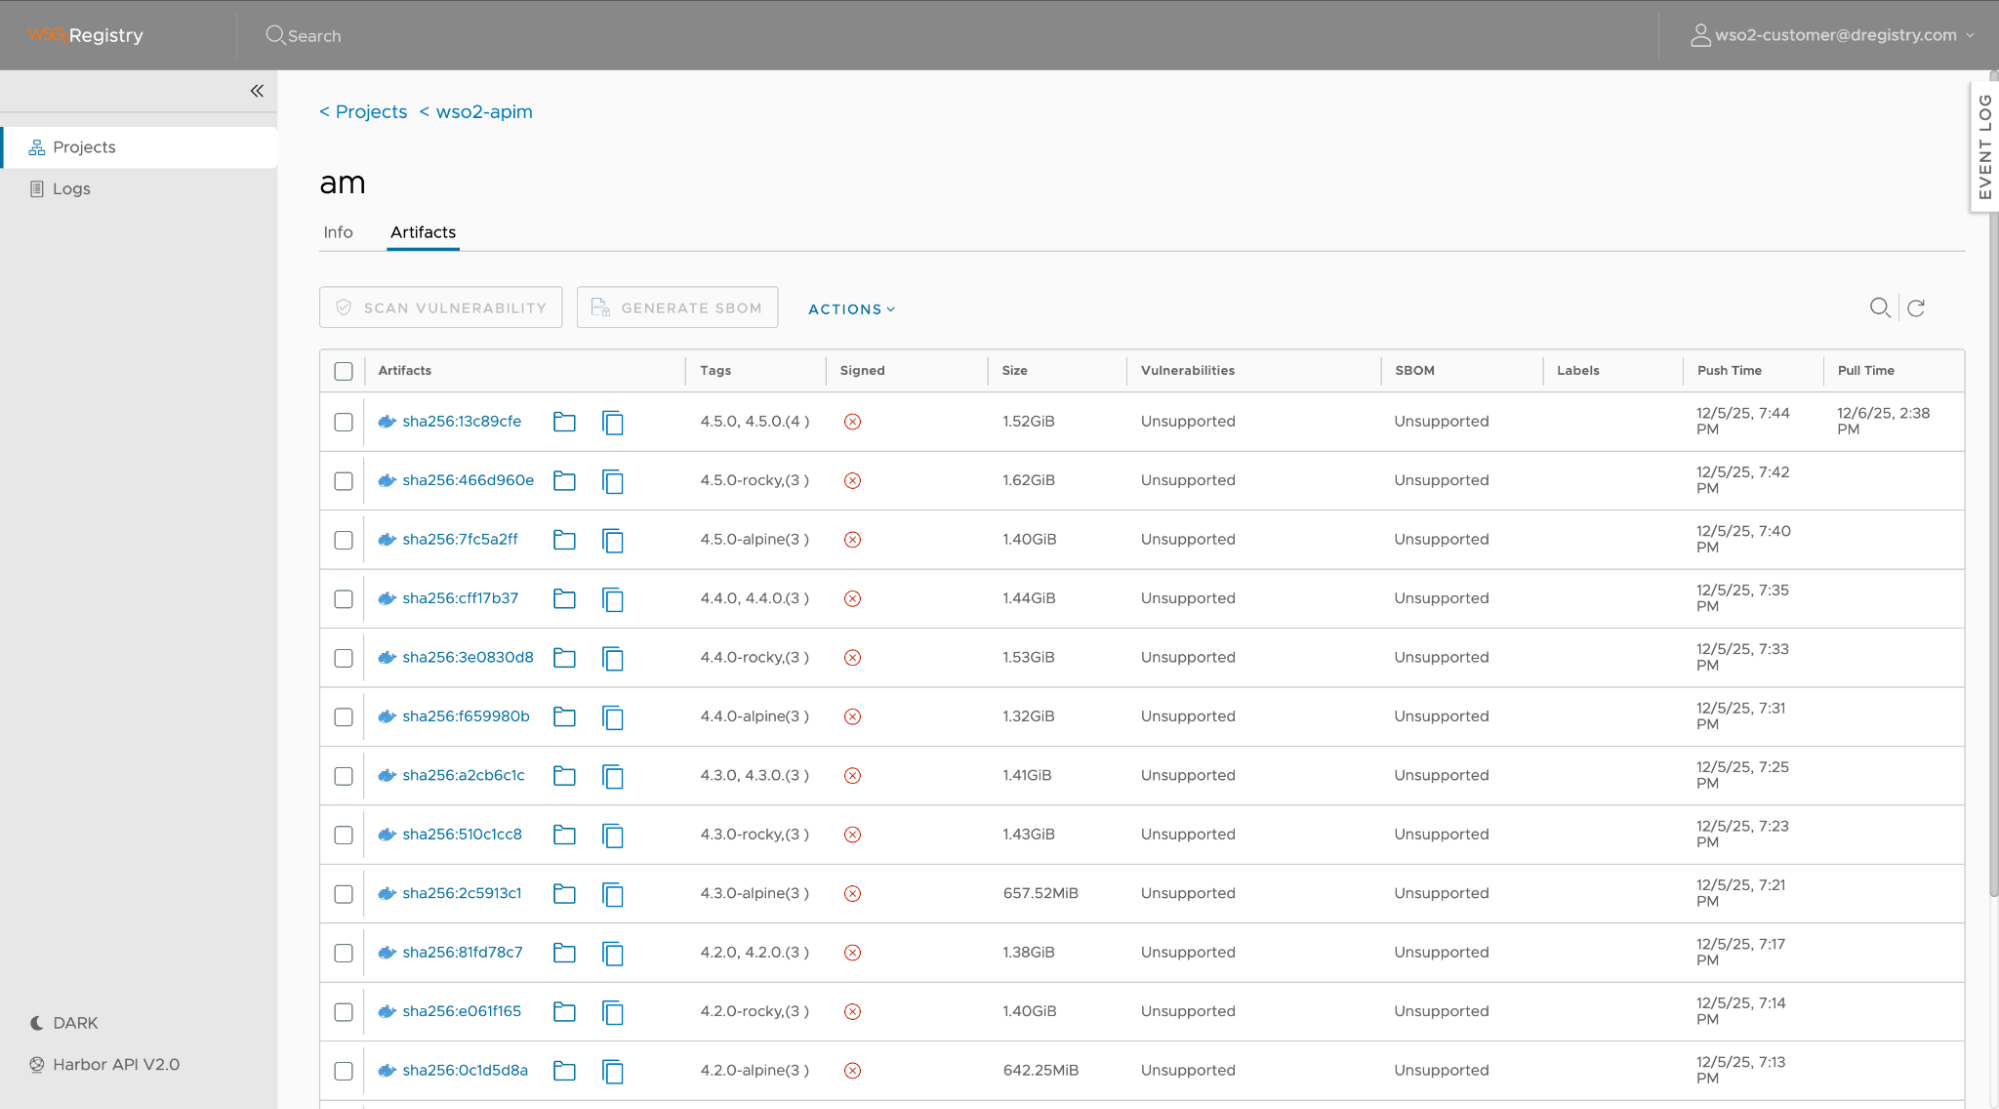Copy the digest of sha256:466d960e
The image size is (1999, 1109).
[613, 480]
